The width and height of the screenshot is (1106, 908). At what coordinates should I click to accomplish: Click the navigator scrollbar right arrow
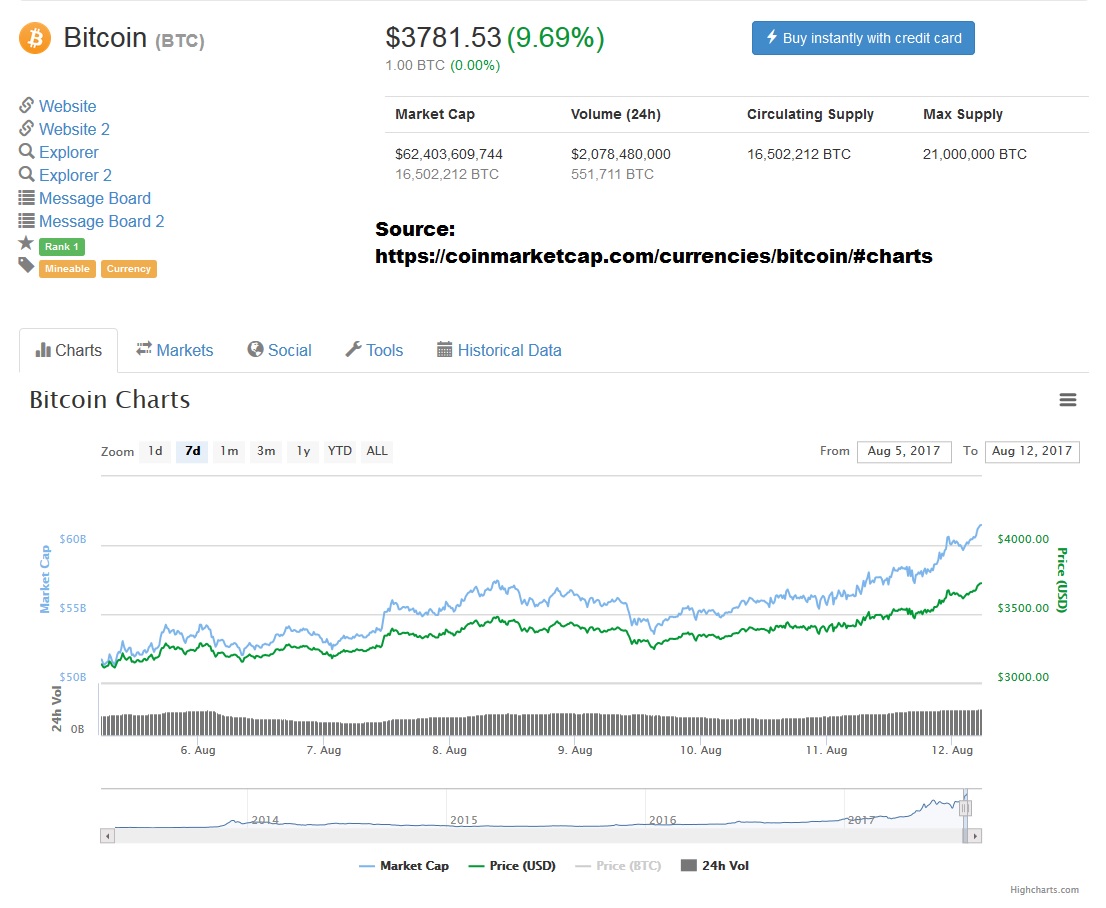click(x=975, y=835)
